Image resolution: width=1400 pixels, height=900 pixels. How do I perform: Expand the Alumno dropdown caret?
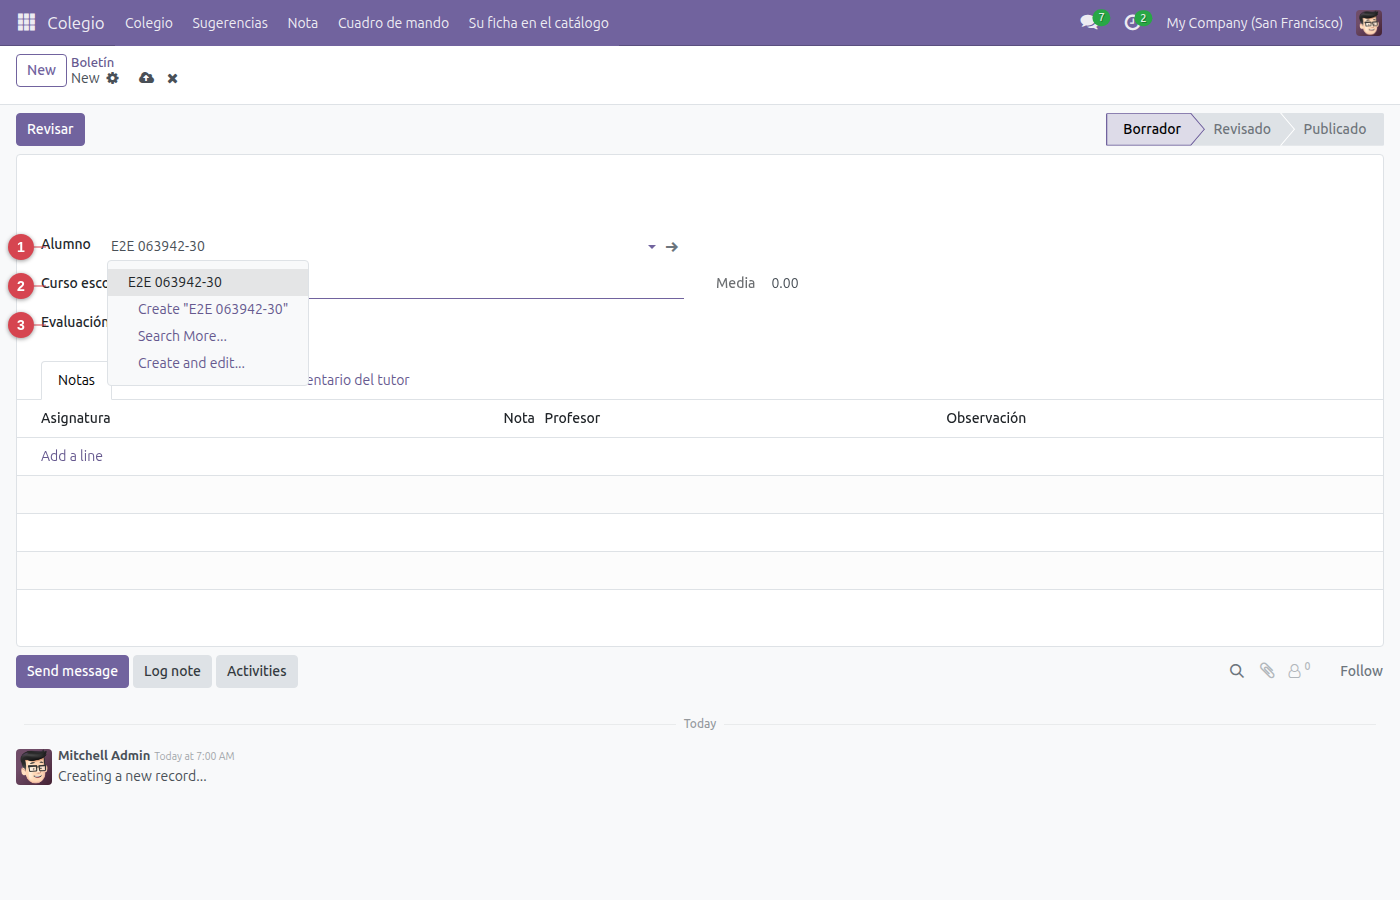[x=652, y=246]
